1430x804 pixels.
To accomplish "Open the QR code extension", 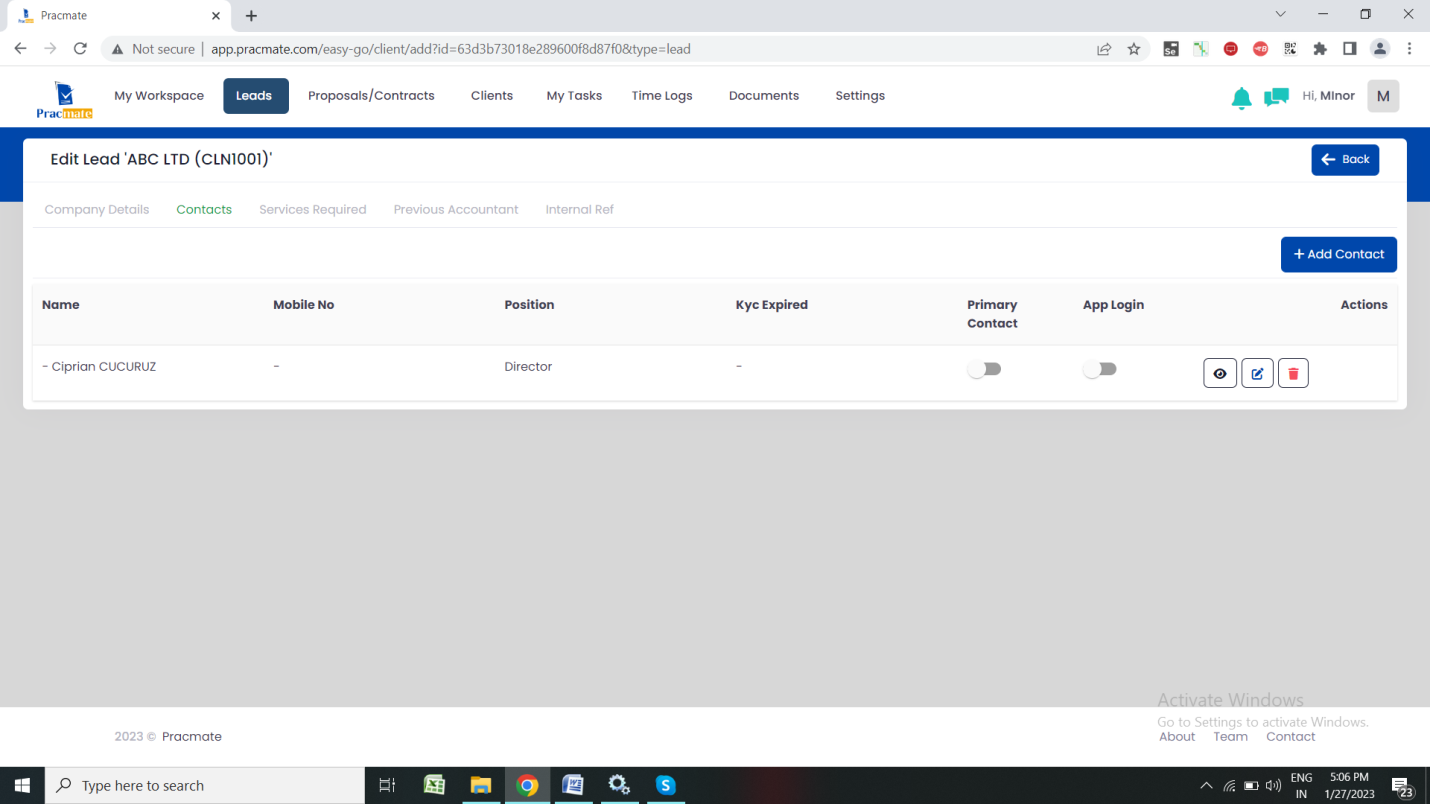I will click(1290, 49).
